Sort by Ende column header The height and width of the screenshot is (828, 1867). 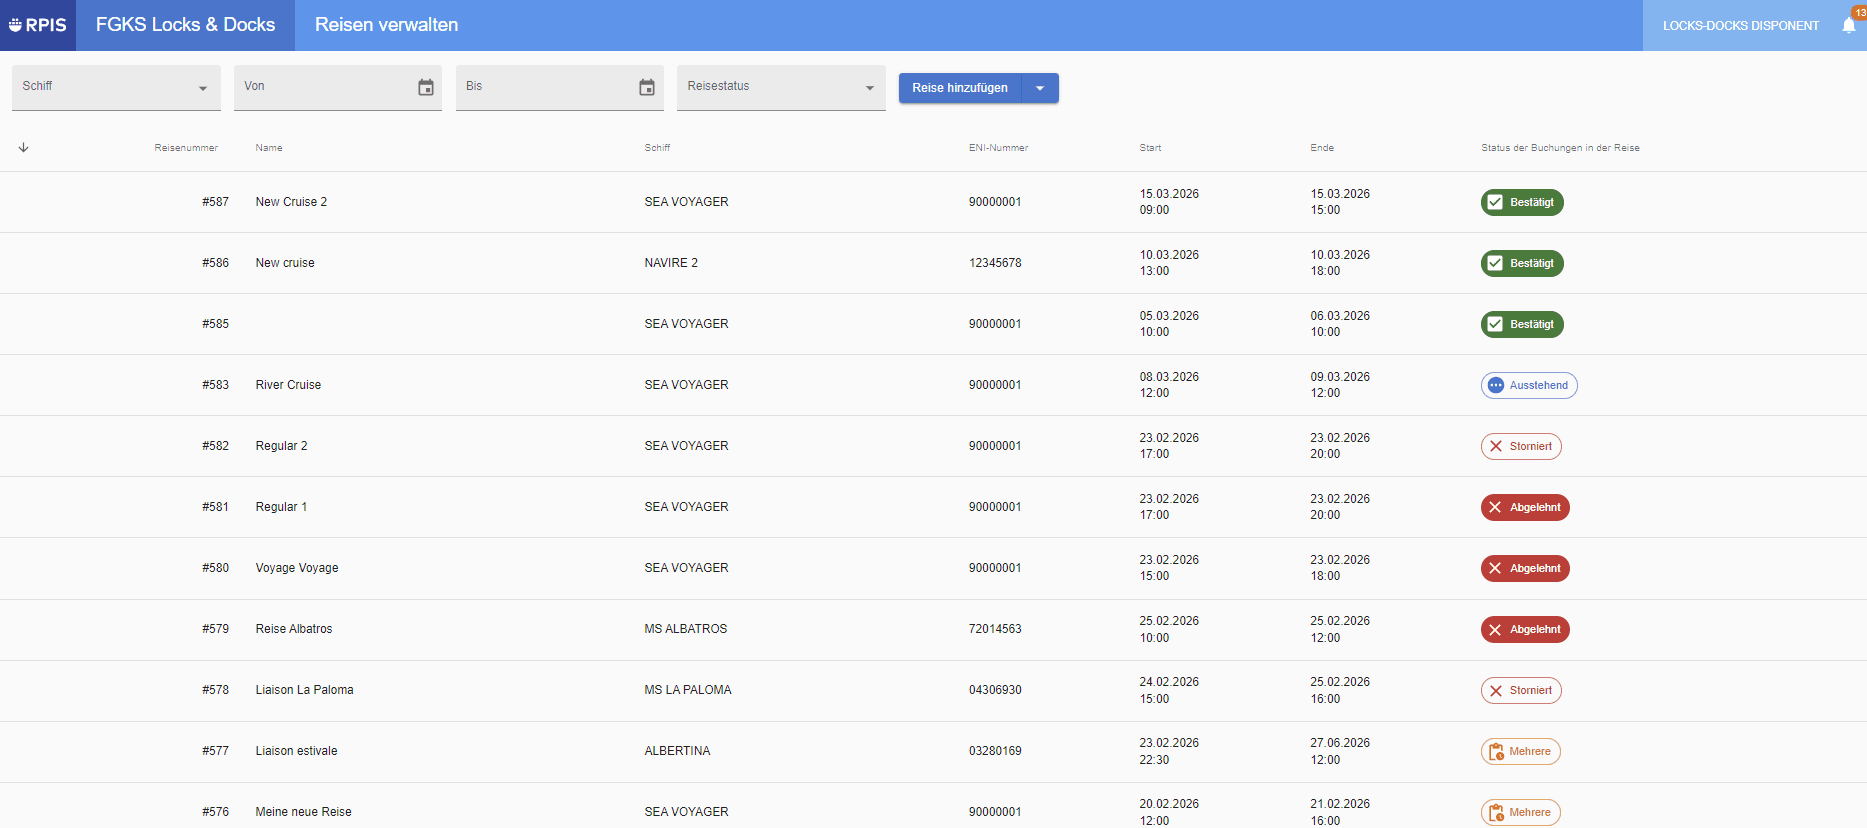tap(1322, 148)
